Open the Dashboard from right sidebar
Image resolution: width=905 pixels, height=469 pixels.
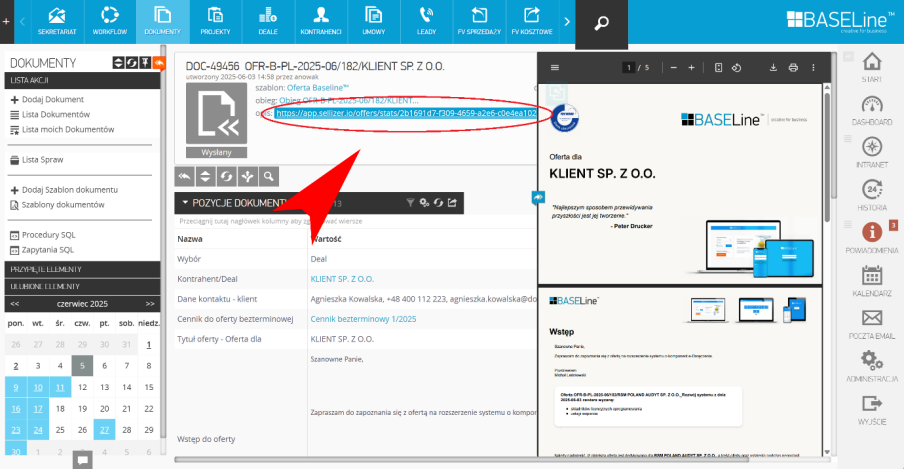(871, 109)
